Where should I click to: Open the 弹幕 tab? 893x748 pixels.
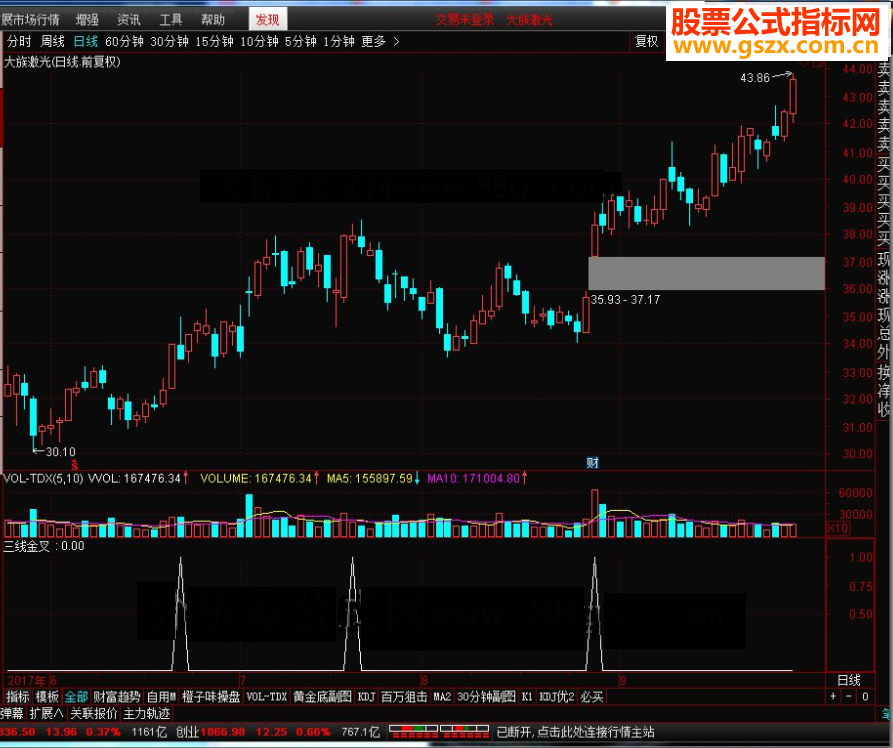(x=12, y=714)
